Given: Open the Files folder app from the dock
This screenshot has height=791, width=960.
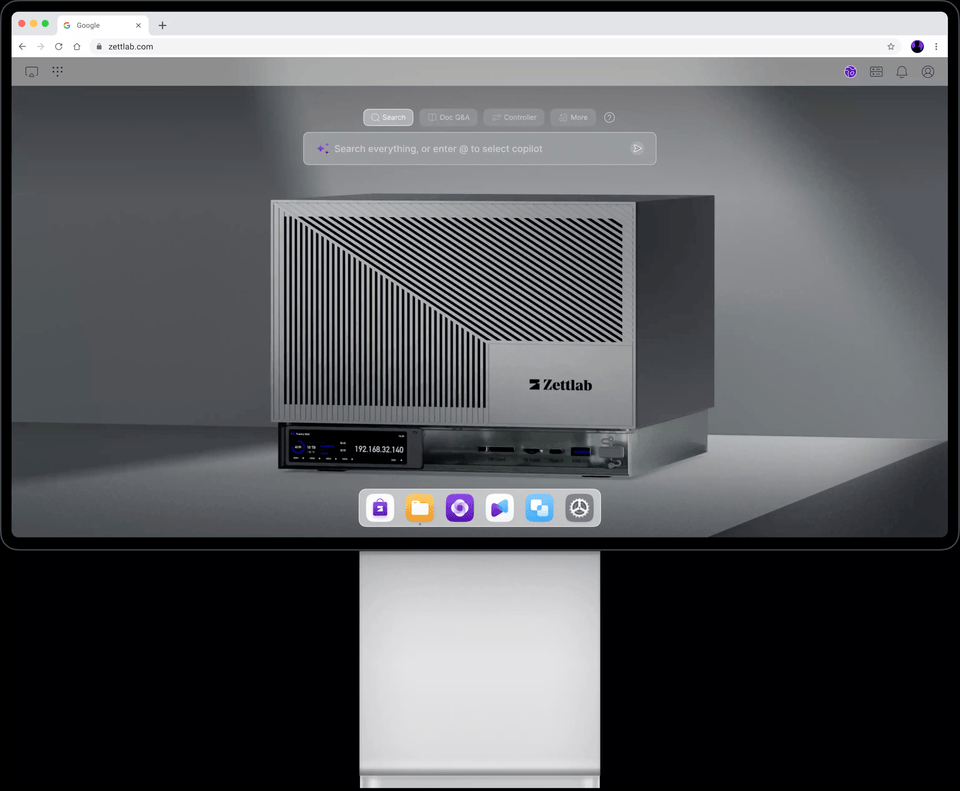Looking at the screenshot, I should pyautogui.click(x=420, y=508).
